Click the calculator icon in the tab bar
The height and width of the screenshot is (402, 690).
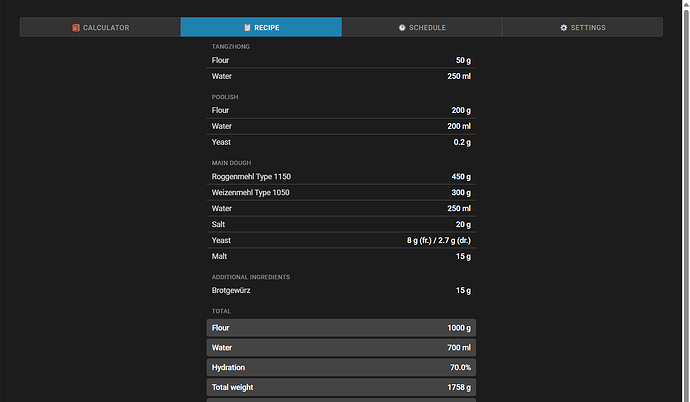(76, 28)
